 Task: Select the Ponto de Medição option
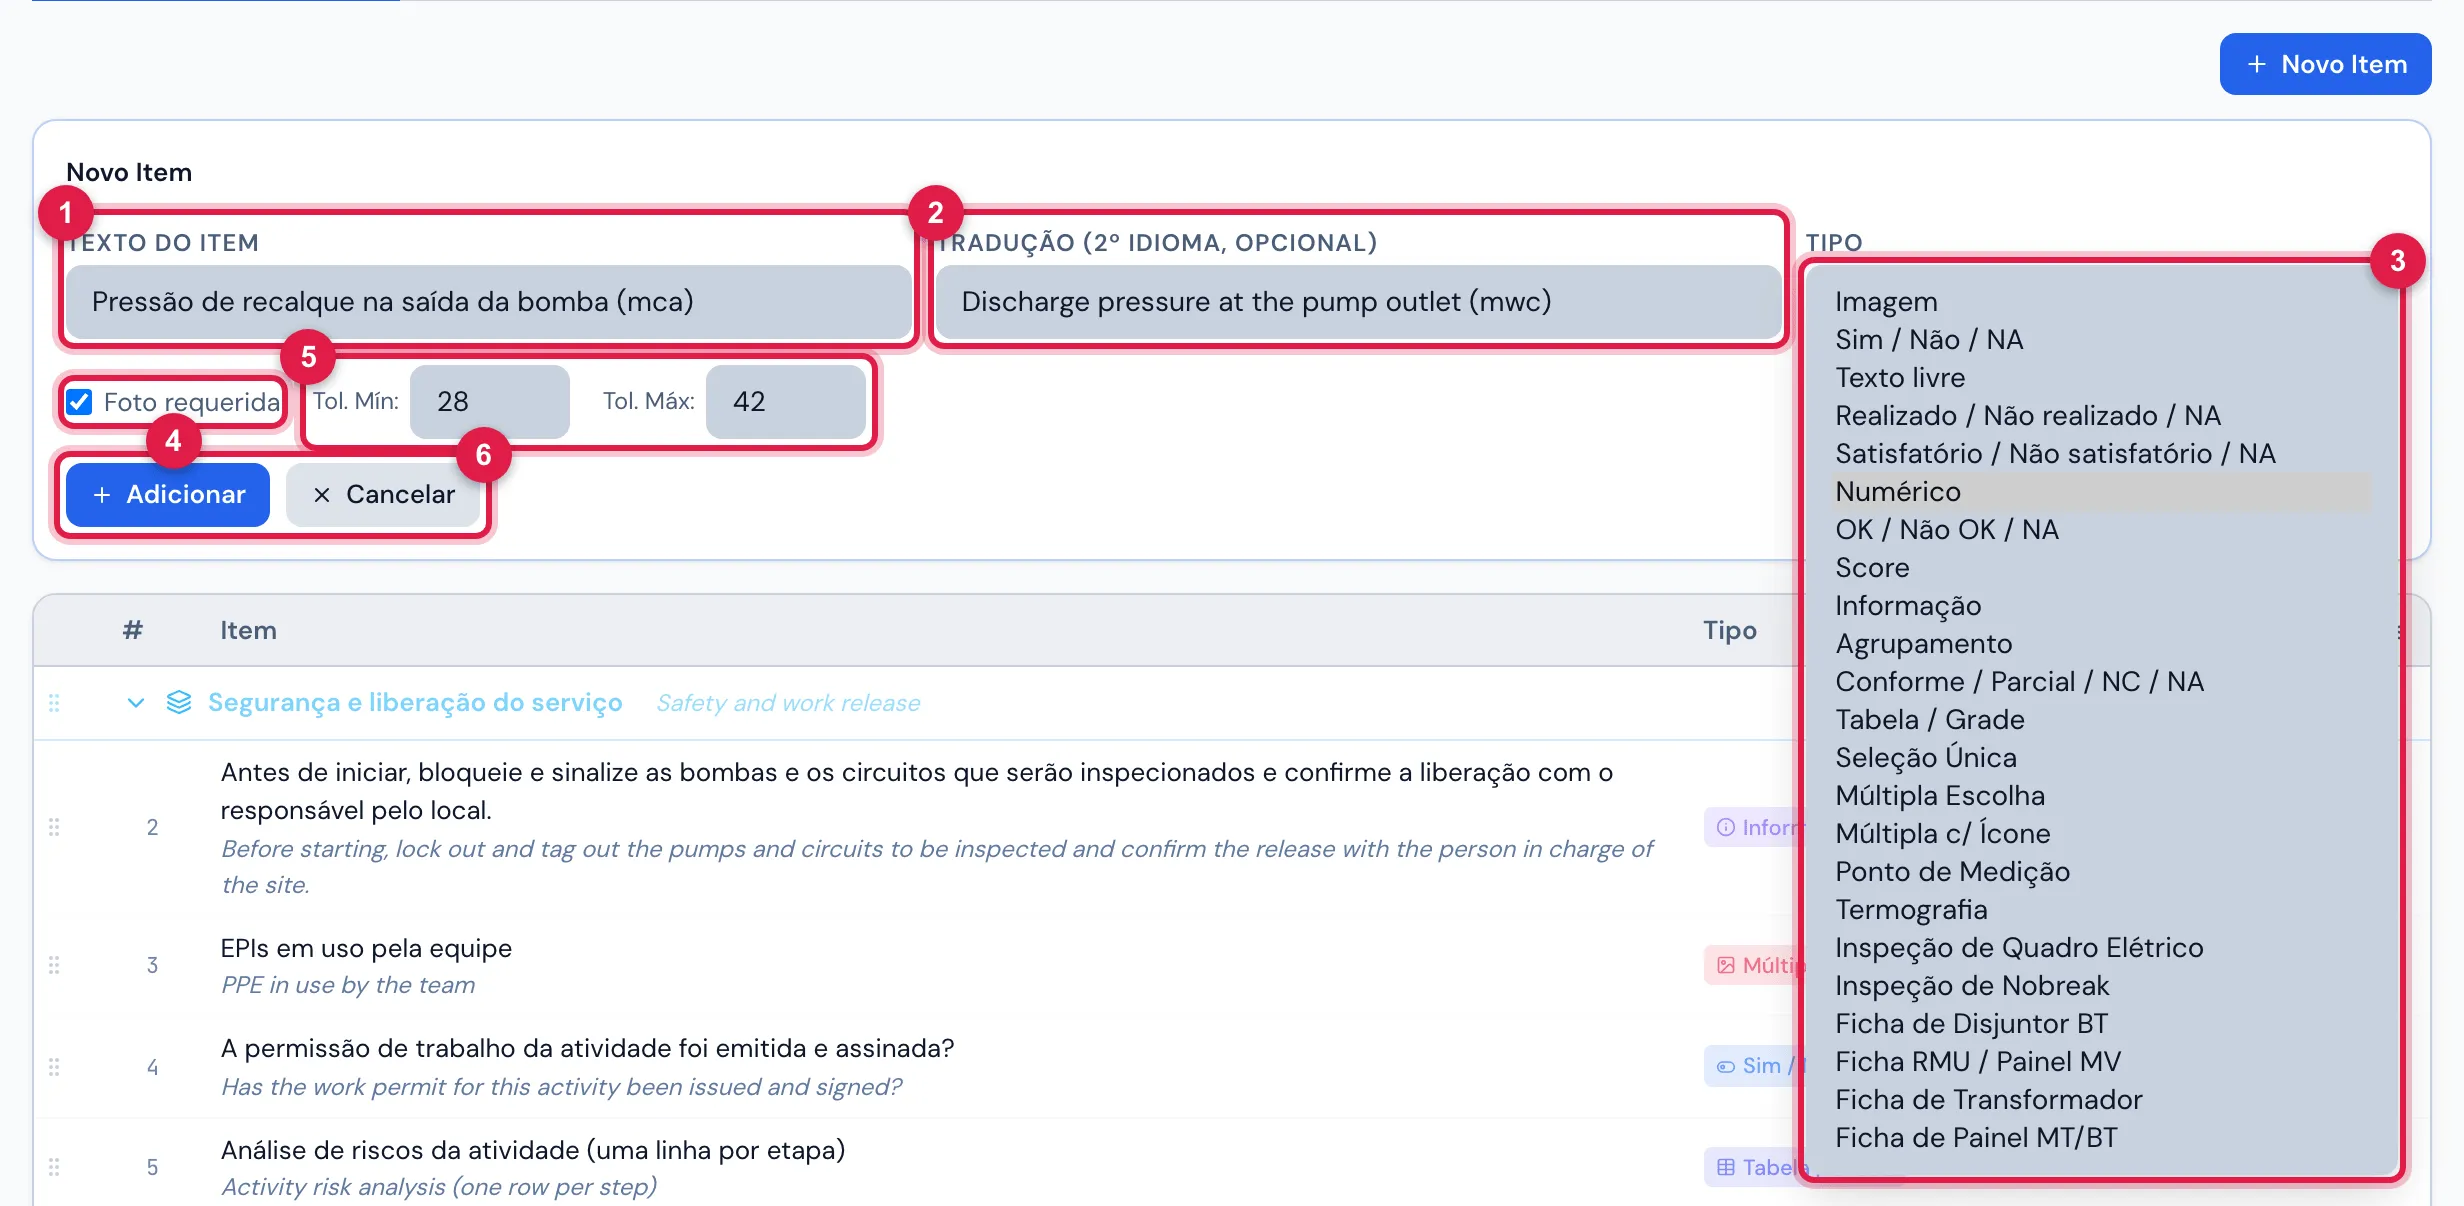[x=2102, y=872]
